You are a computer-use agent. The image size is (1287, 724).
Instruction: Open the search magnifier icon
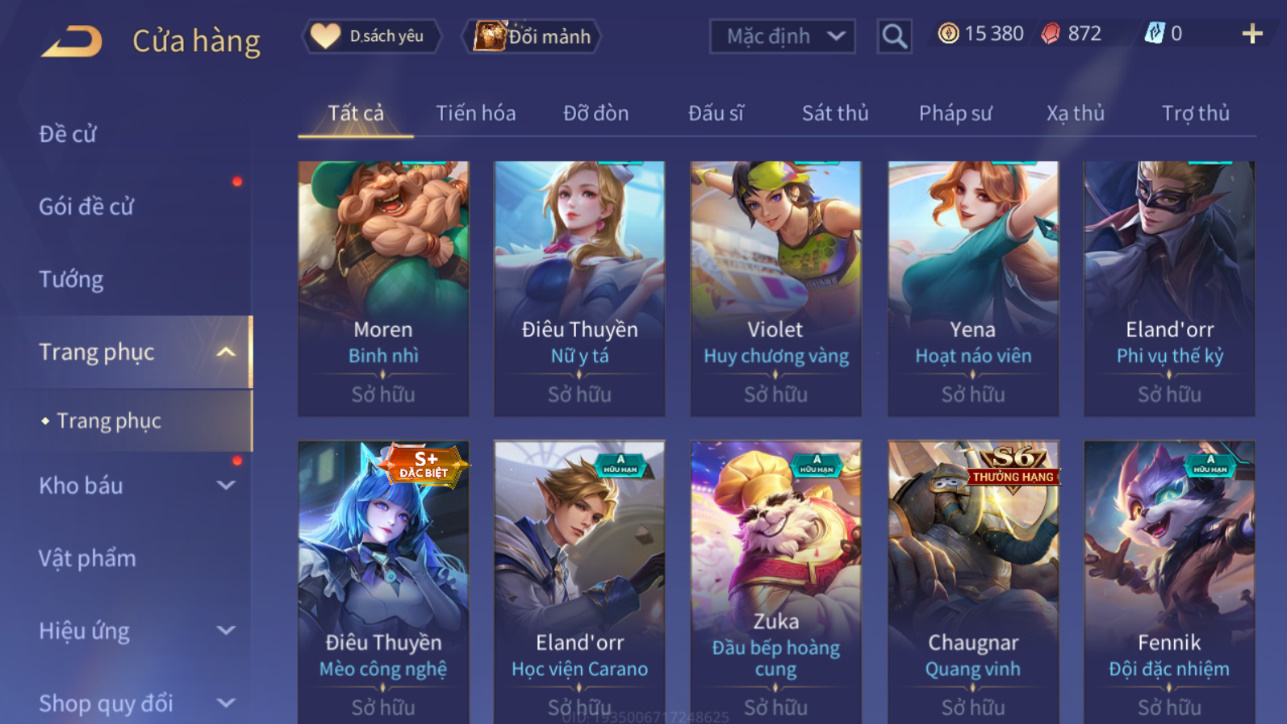[x=894, y=37]
